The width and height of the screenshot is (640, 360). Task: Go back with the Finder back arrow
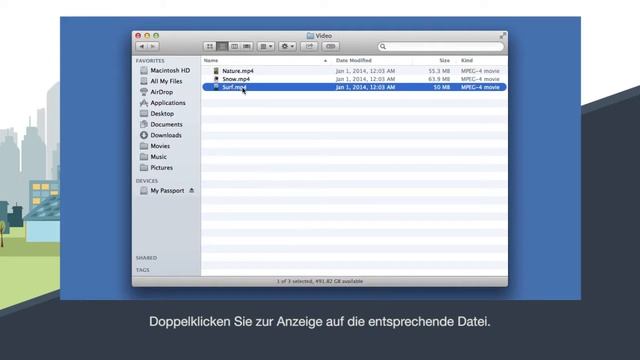142,47
